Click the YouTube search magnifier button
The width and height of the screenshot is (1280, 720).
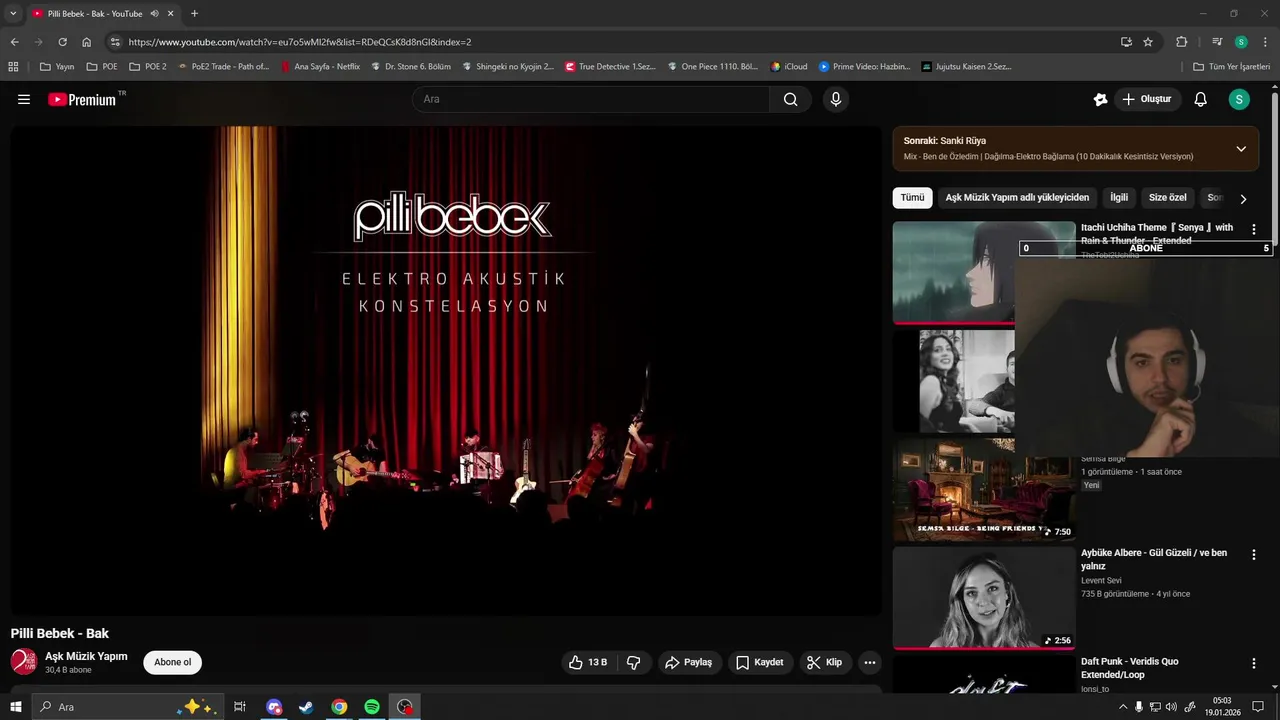[791, 99]
